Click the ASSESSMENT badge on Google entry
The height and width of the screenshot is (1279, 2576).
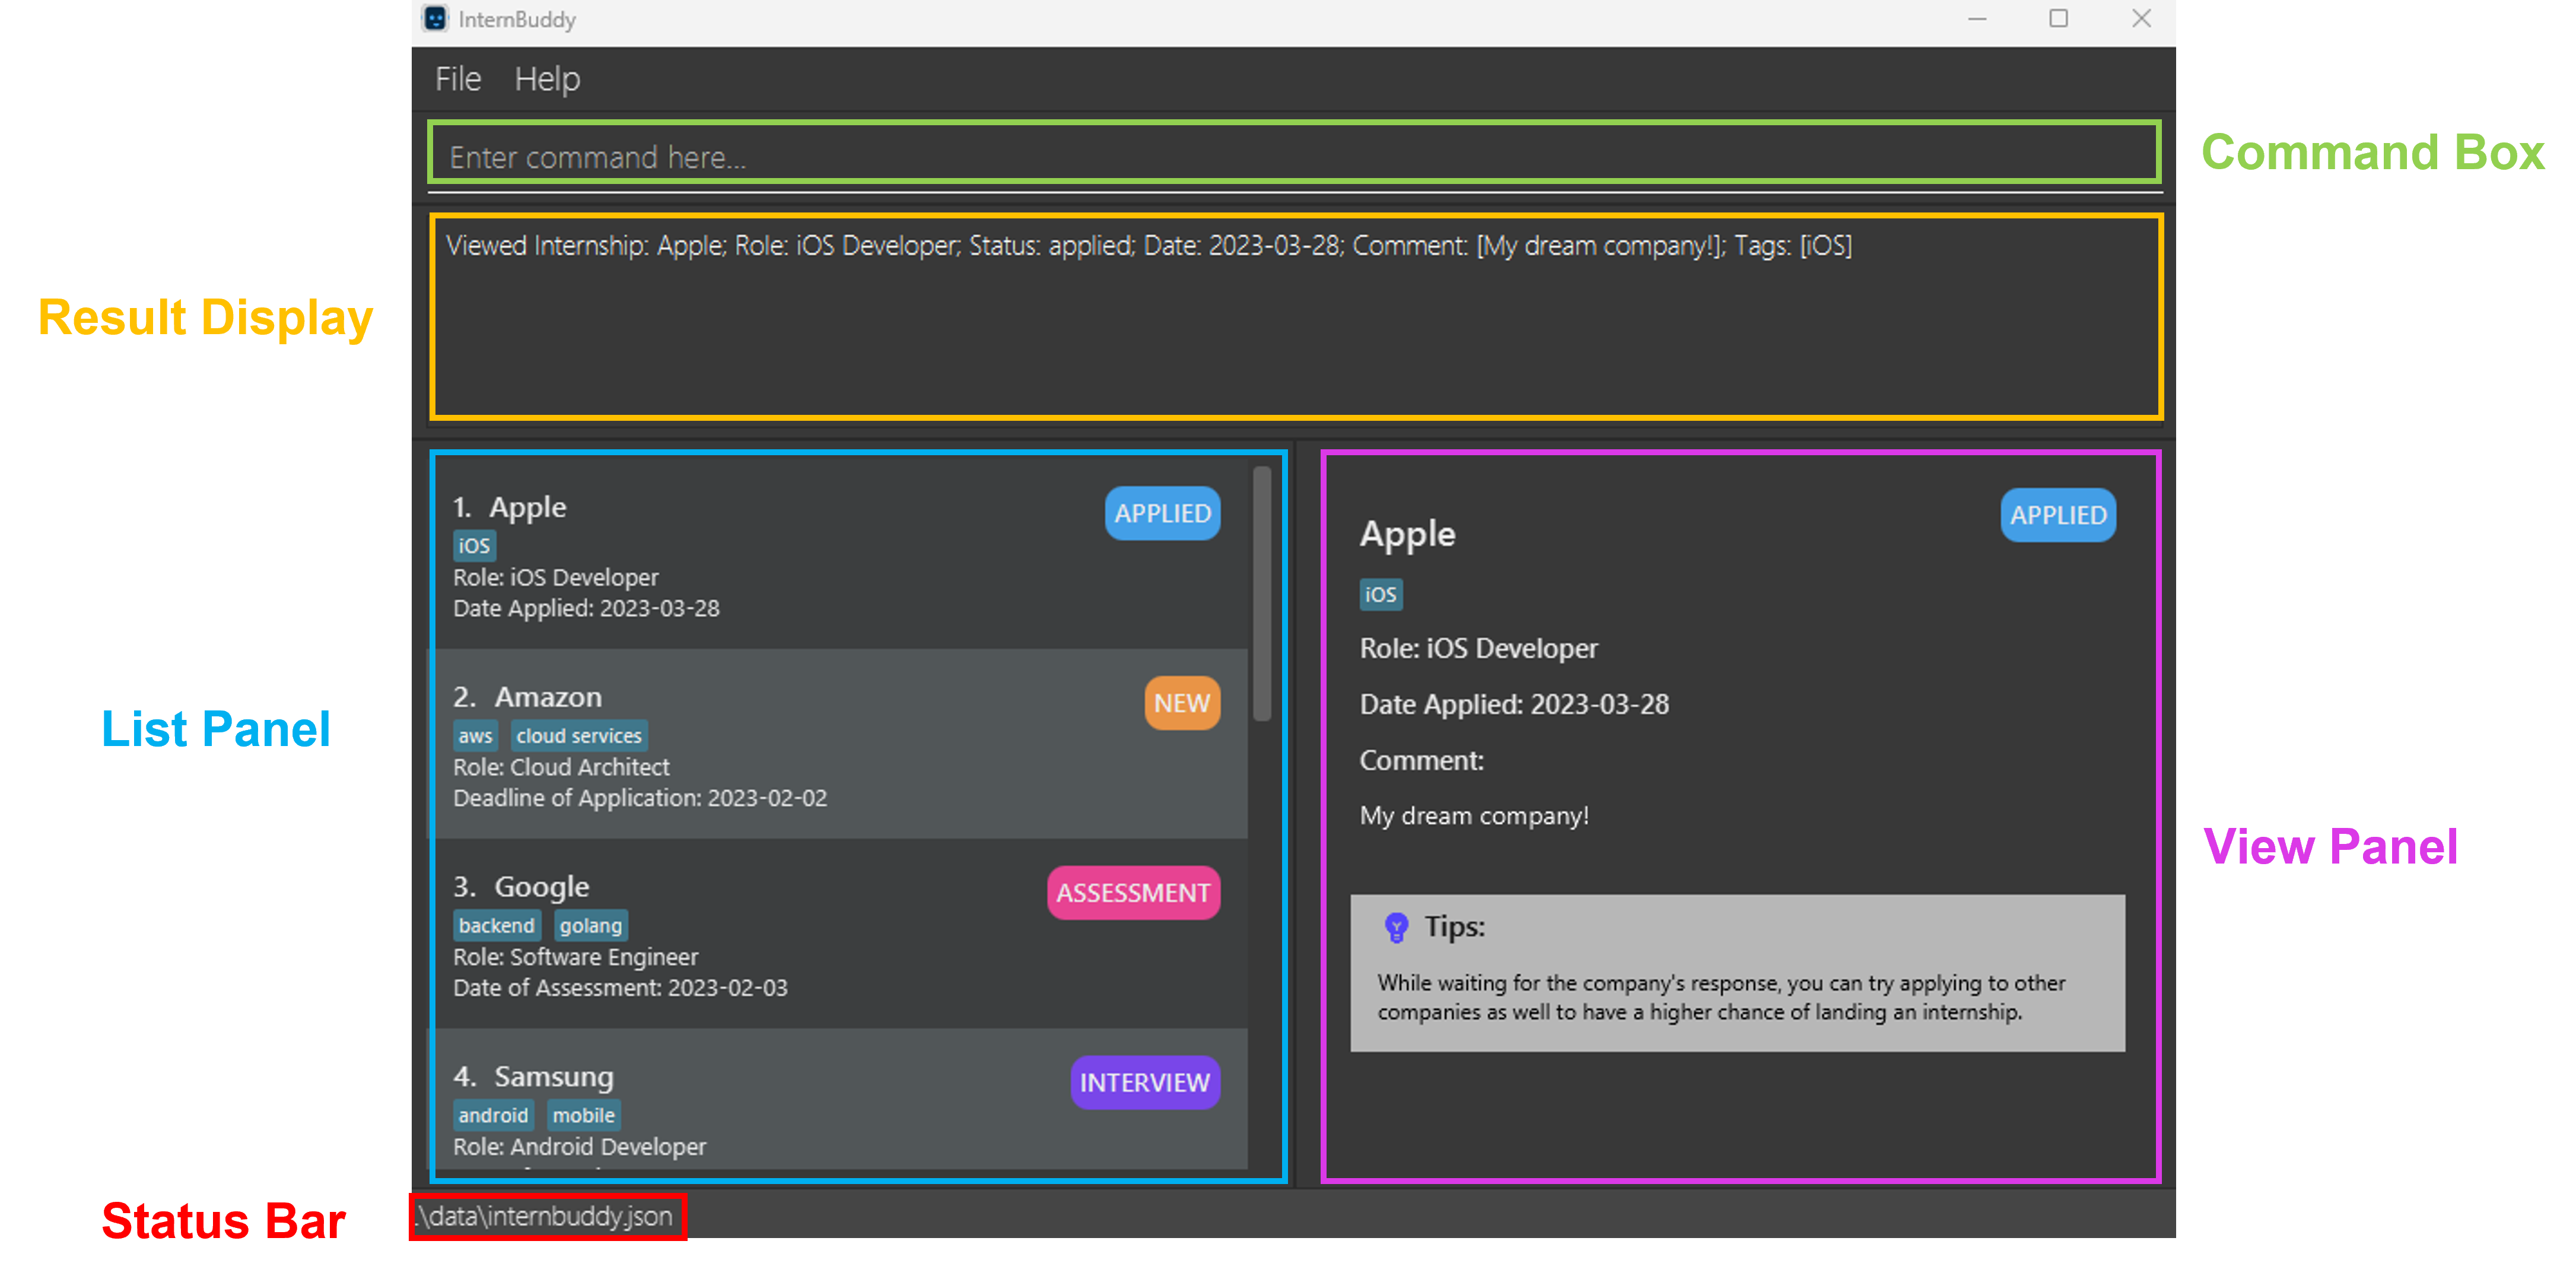1133,892
